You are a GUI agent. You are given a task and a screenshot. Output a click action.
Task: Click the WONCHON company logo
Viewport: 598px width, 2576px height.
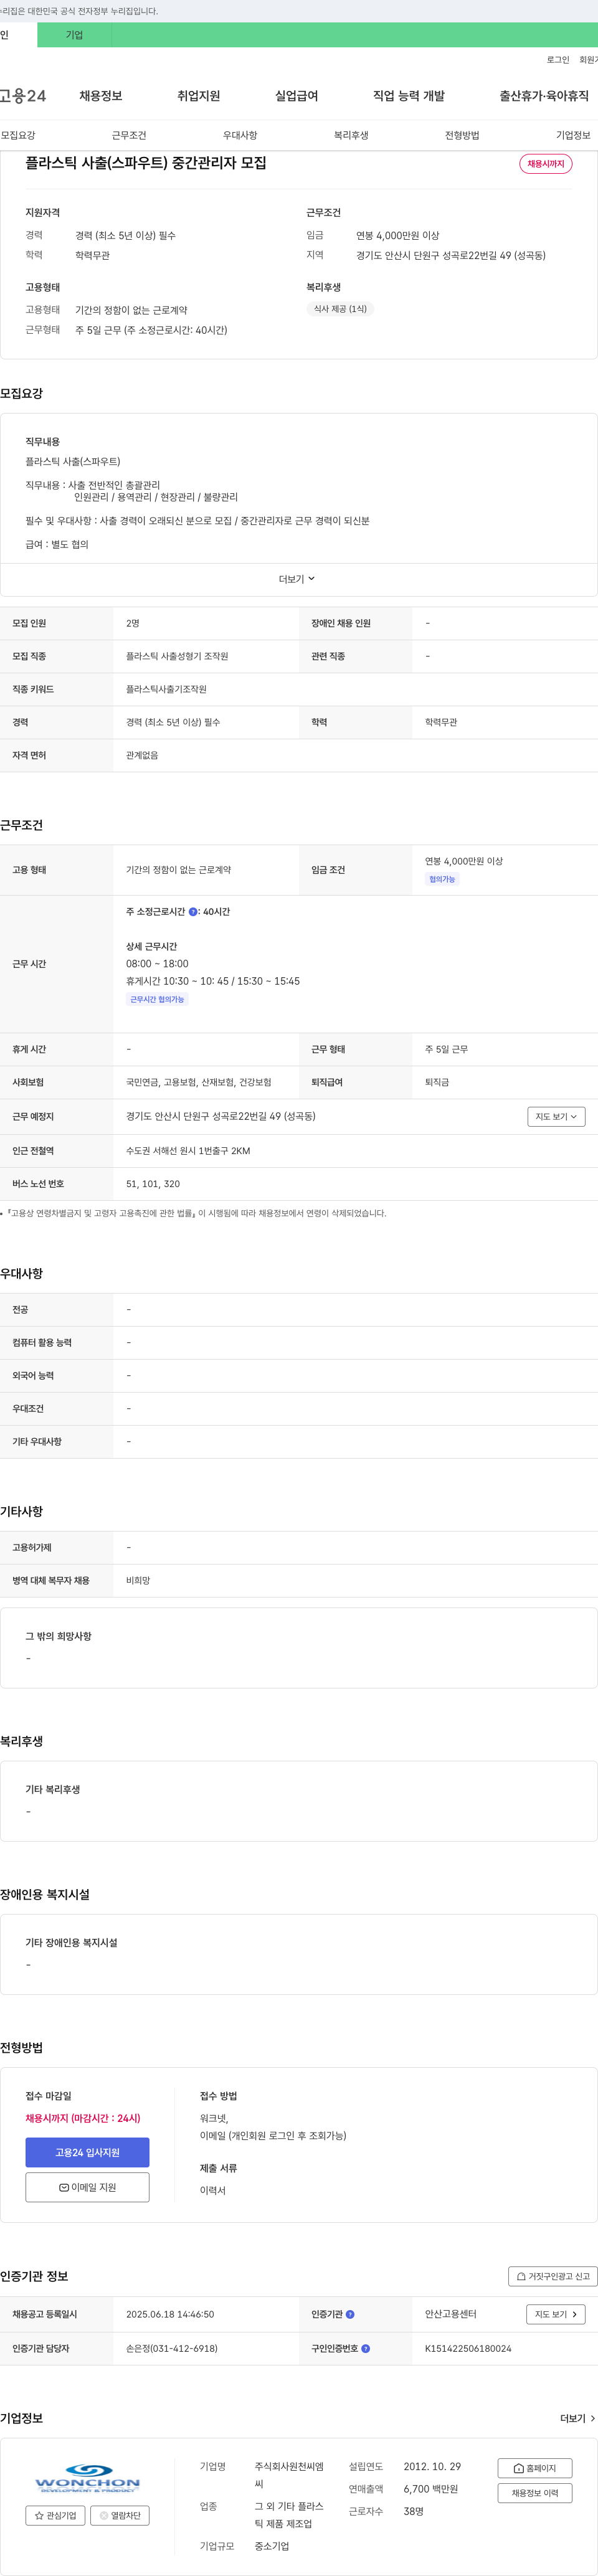(x=87, y=2478)
